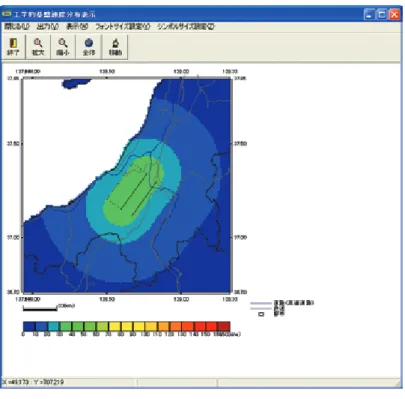Screen dimensions: 405x399
Task: Open the 閉じる menu
Action: (x=17, y=27)
